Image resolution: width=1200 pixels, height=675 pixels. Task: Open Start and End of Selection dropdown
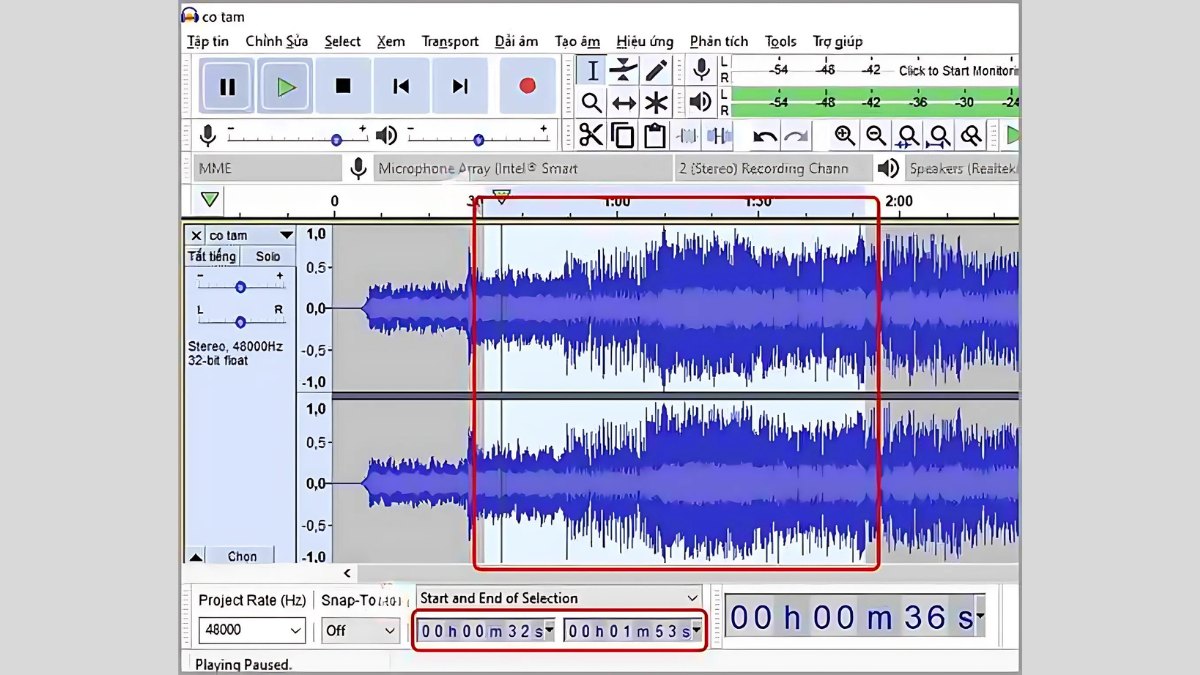[559, 598]
